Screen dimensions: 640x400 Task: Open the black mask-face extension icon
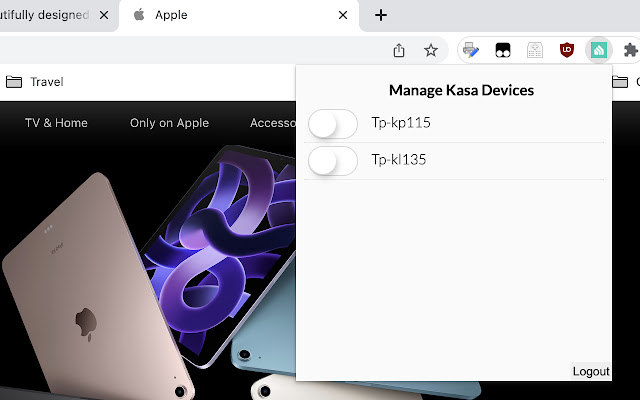click(x=502, y=50)
